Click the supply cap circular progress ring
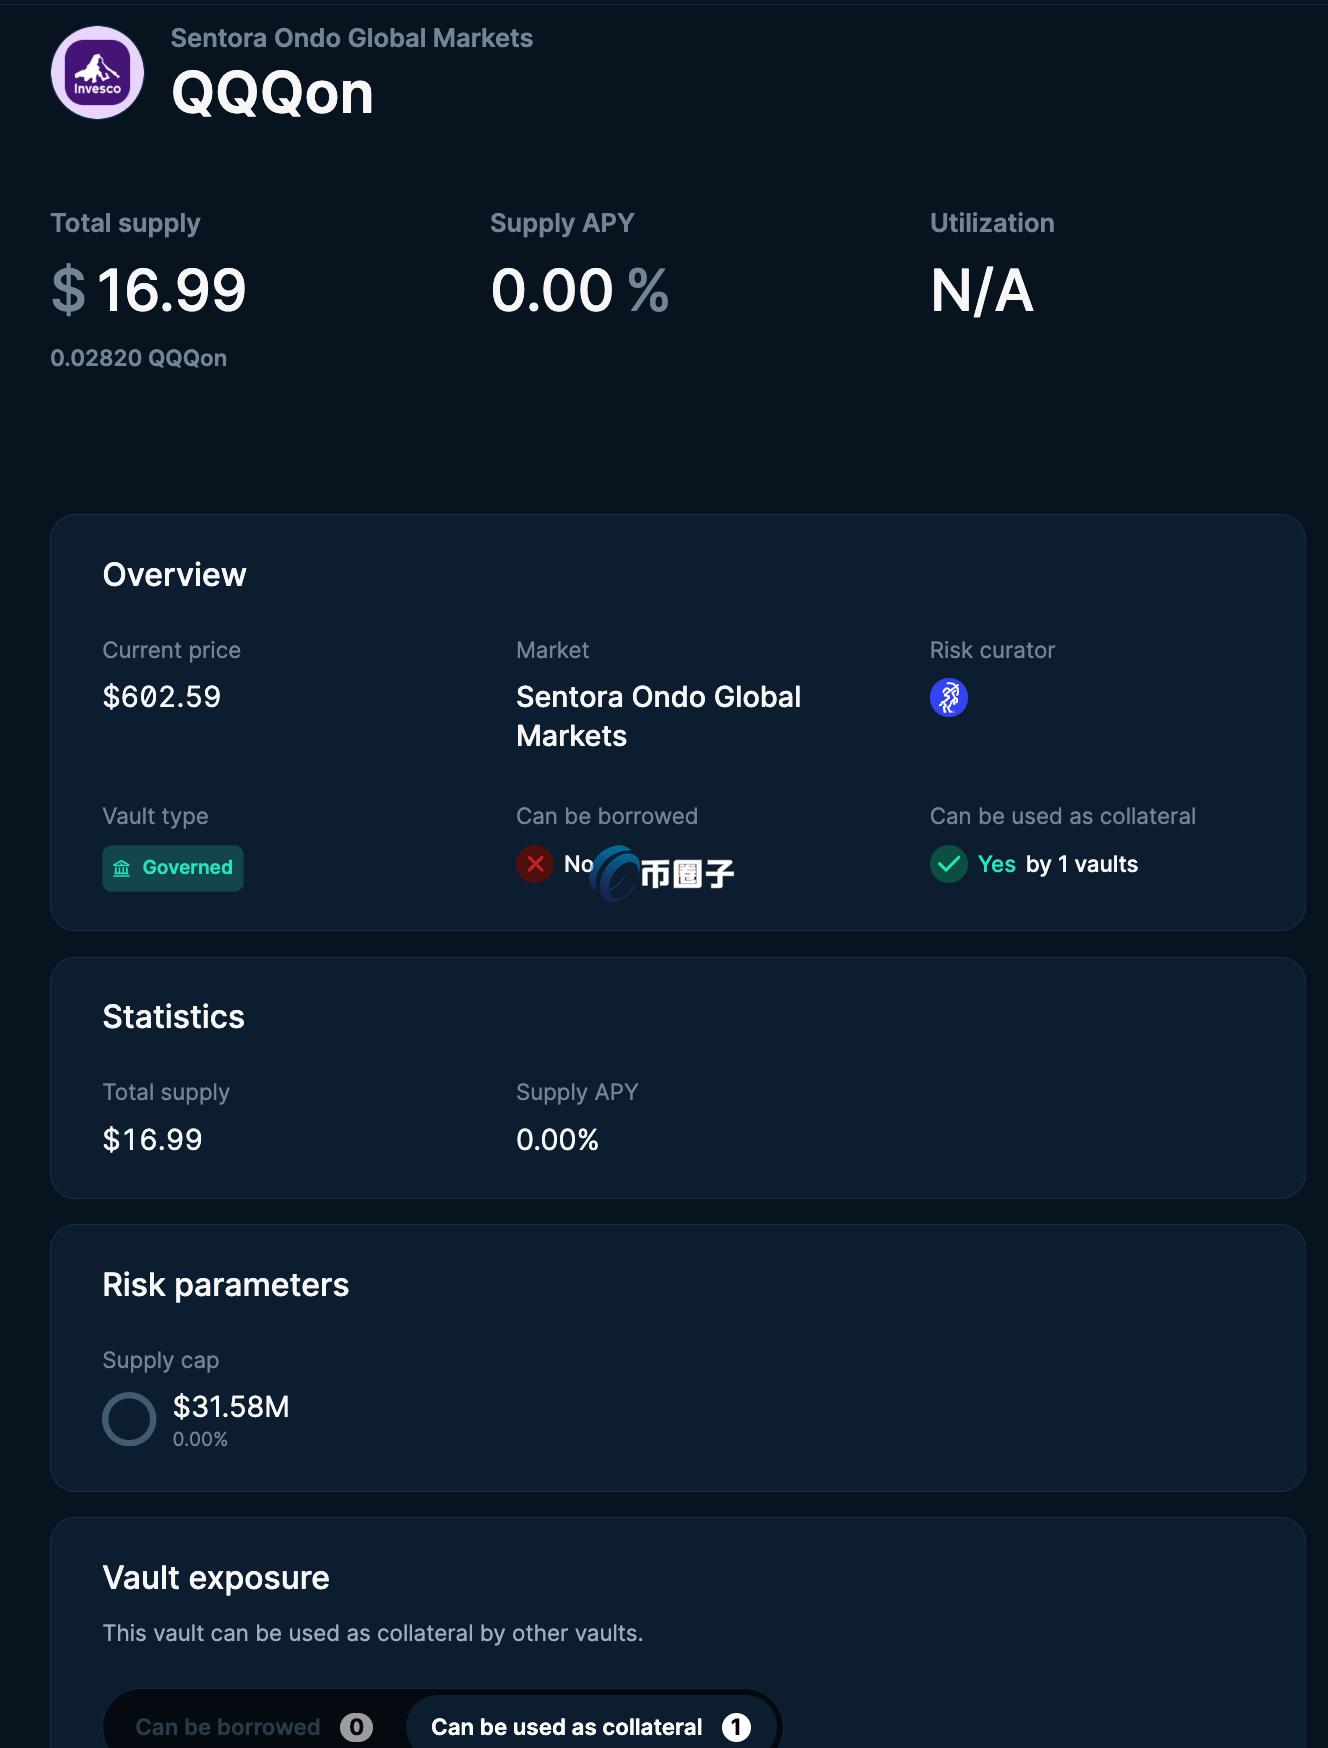 point(129,1419)
